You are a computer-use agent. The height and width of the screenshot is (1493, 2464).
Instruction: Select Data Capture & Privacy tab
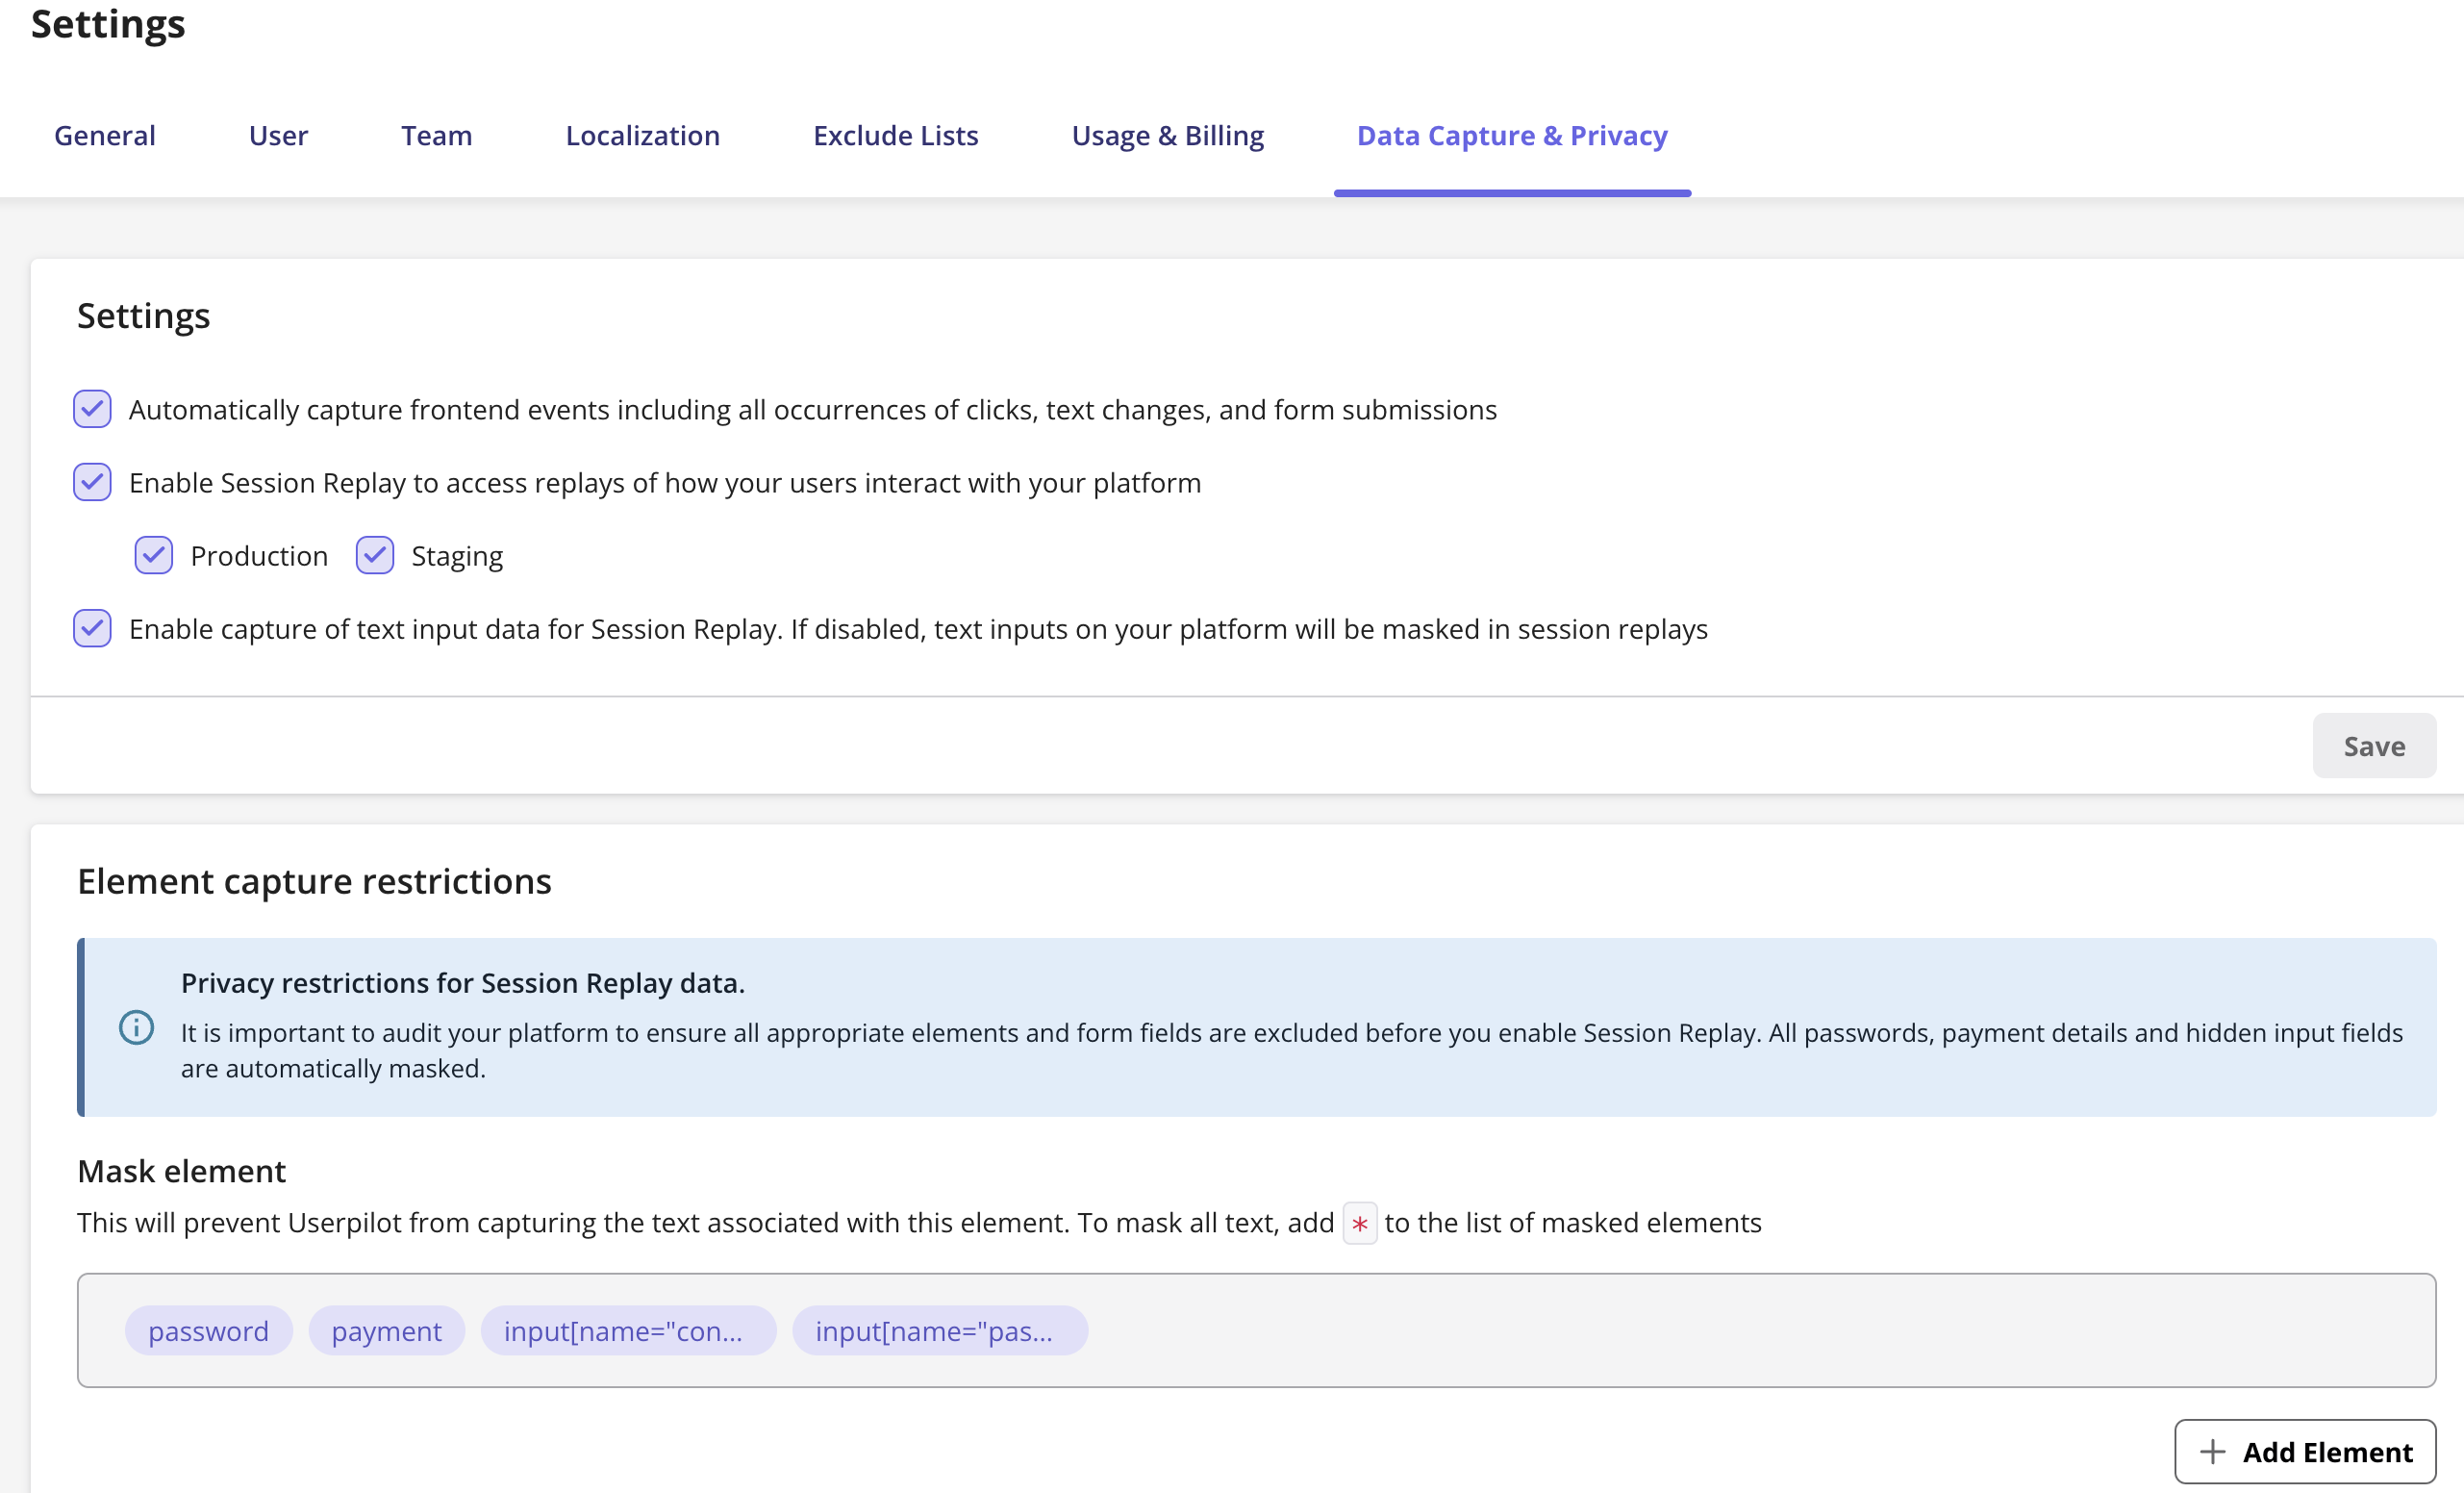point(1511,135)
